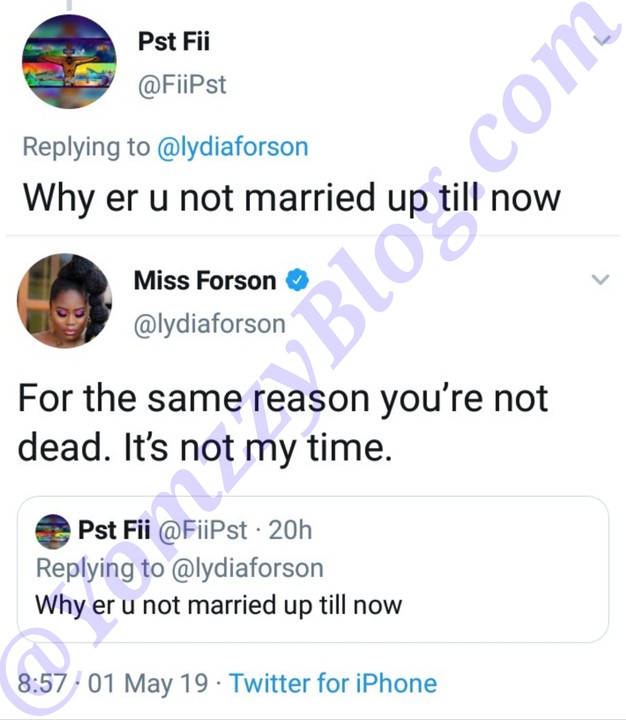Open the @lydiaforson mention link in reply

click(x=232, y=147)
